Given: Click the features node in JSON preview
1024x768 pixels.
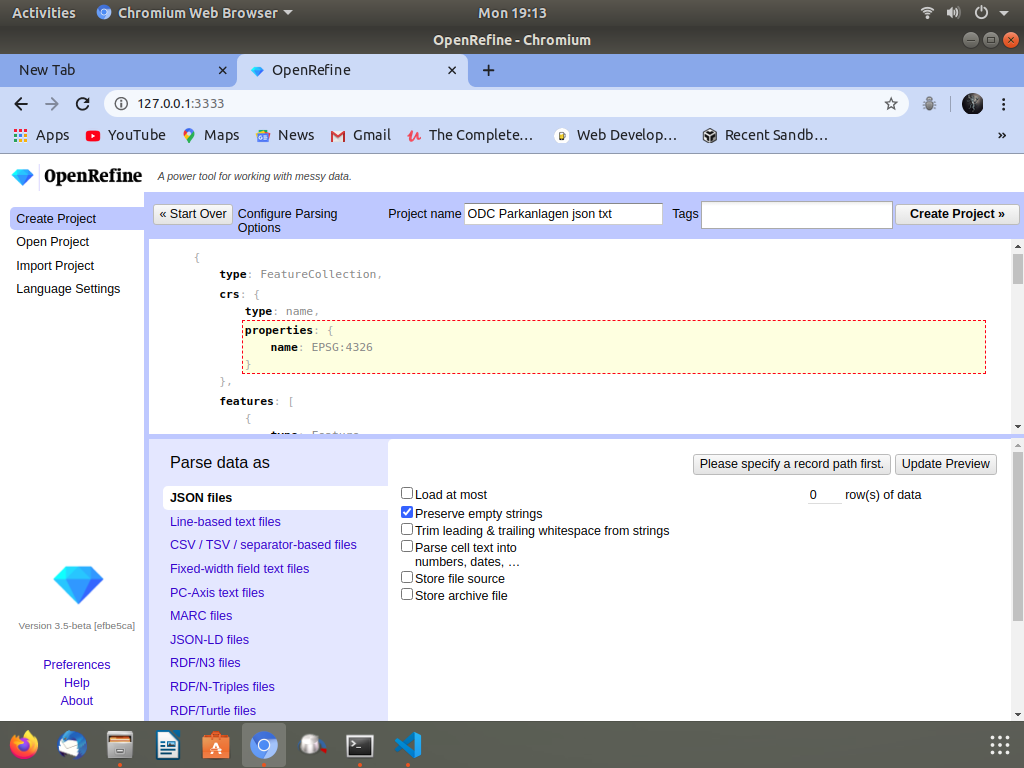Looking at the screenshot, I should (246, 401).
